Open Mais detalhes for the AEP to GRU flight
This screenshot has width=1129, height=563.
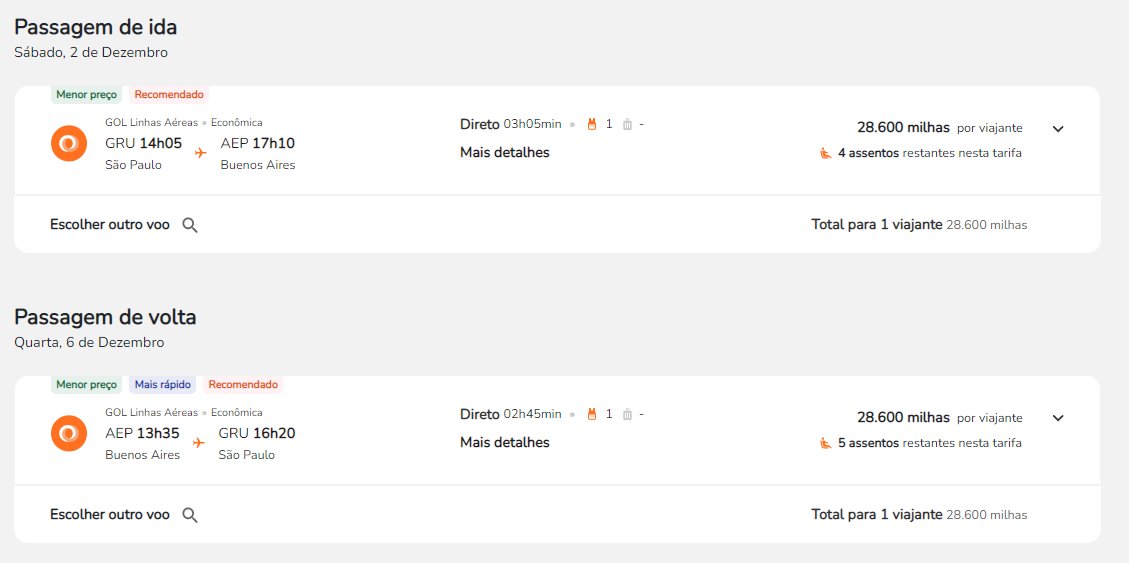[x=505, y=443]
